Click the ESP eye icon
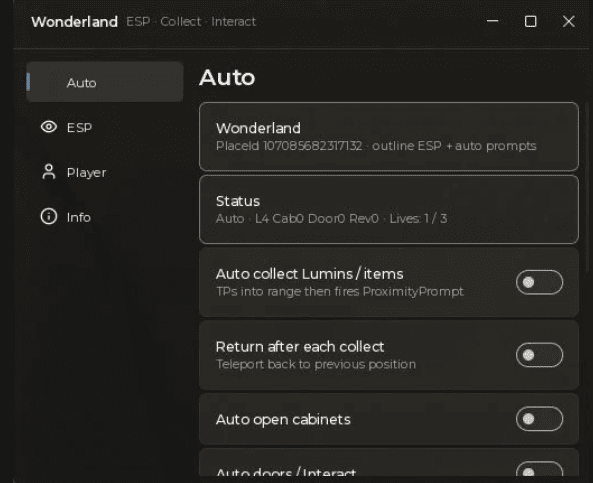 pyautogui.click(x=49, y=127)
